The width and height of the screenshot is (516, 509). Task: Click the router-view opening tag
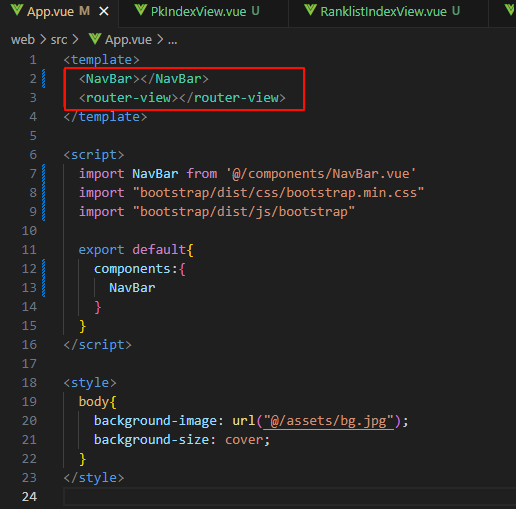[x=128, y=98]
